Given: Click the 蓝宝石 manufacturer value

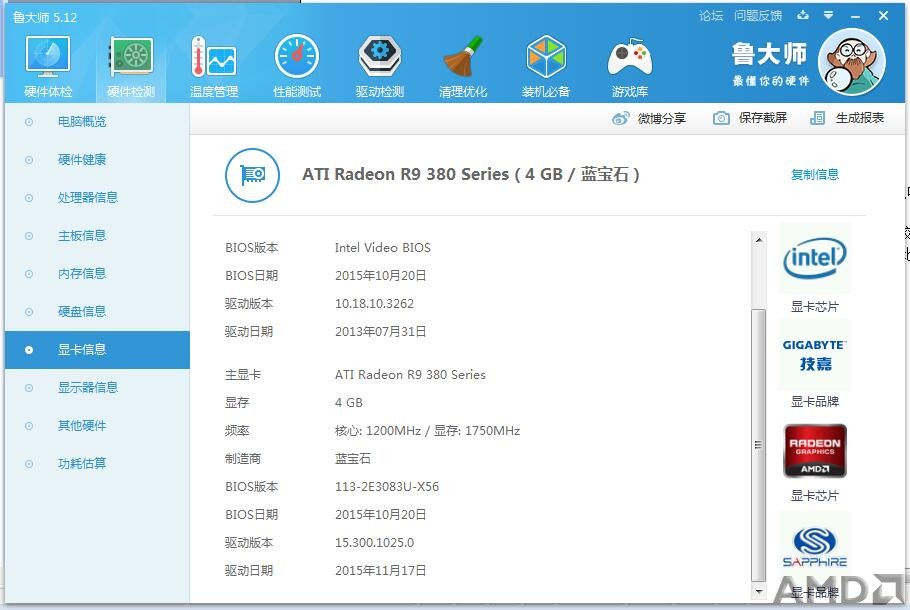Looking at the screenshot, I should (353, 459).
